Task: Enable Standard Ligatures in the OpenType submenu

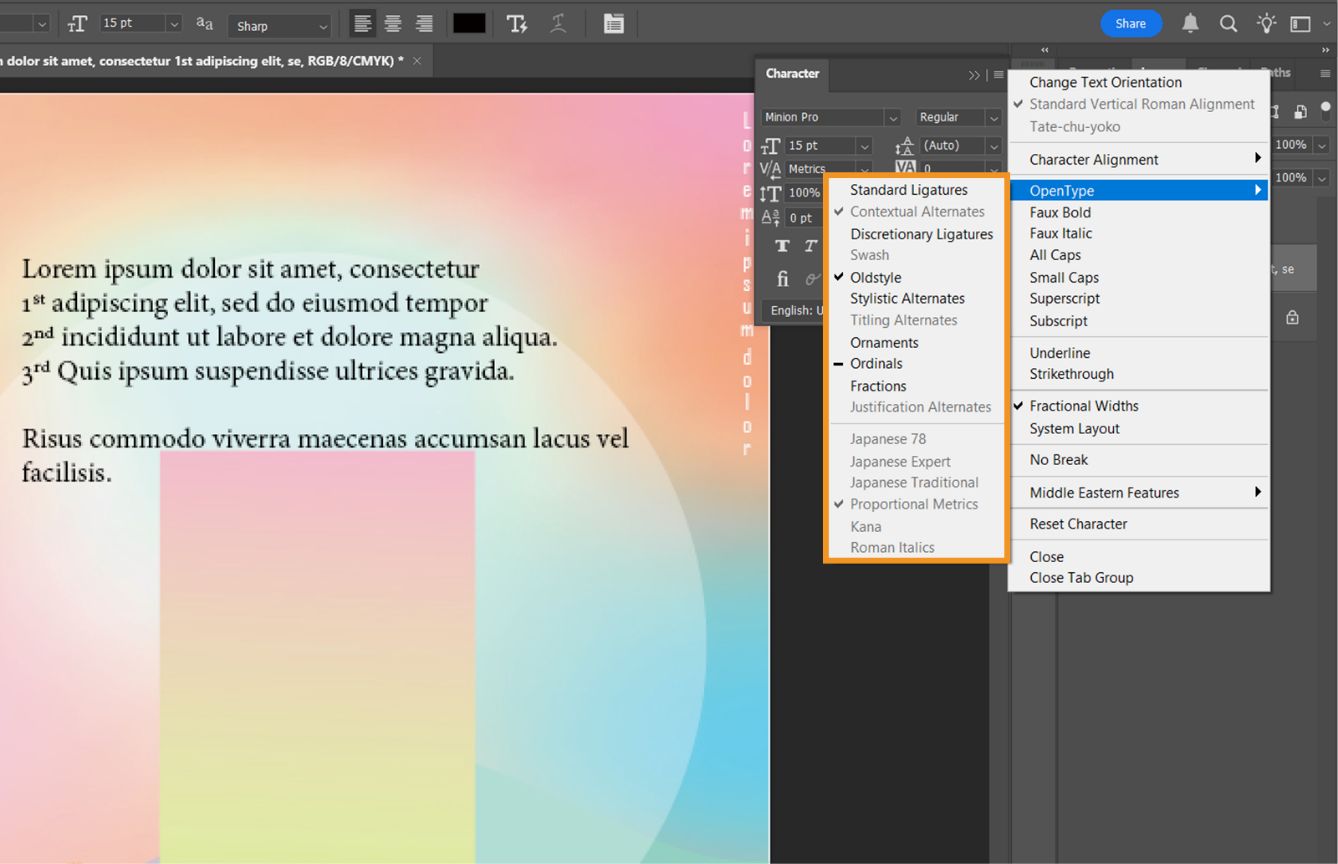Action: pos(908,189)
